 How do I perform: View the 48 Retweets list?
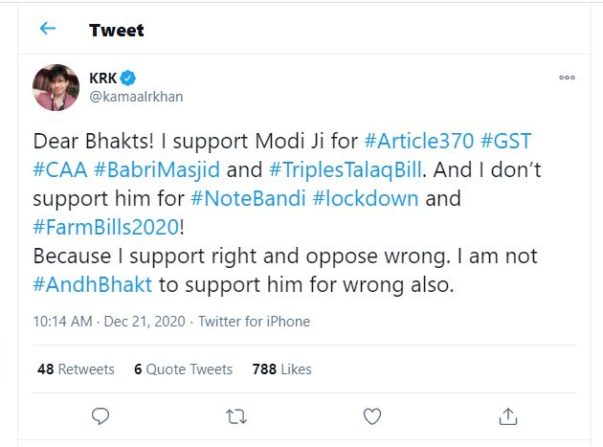pyautogui.click(x=76, y=369)
